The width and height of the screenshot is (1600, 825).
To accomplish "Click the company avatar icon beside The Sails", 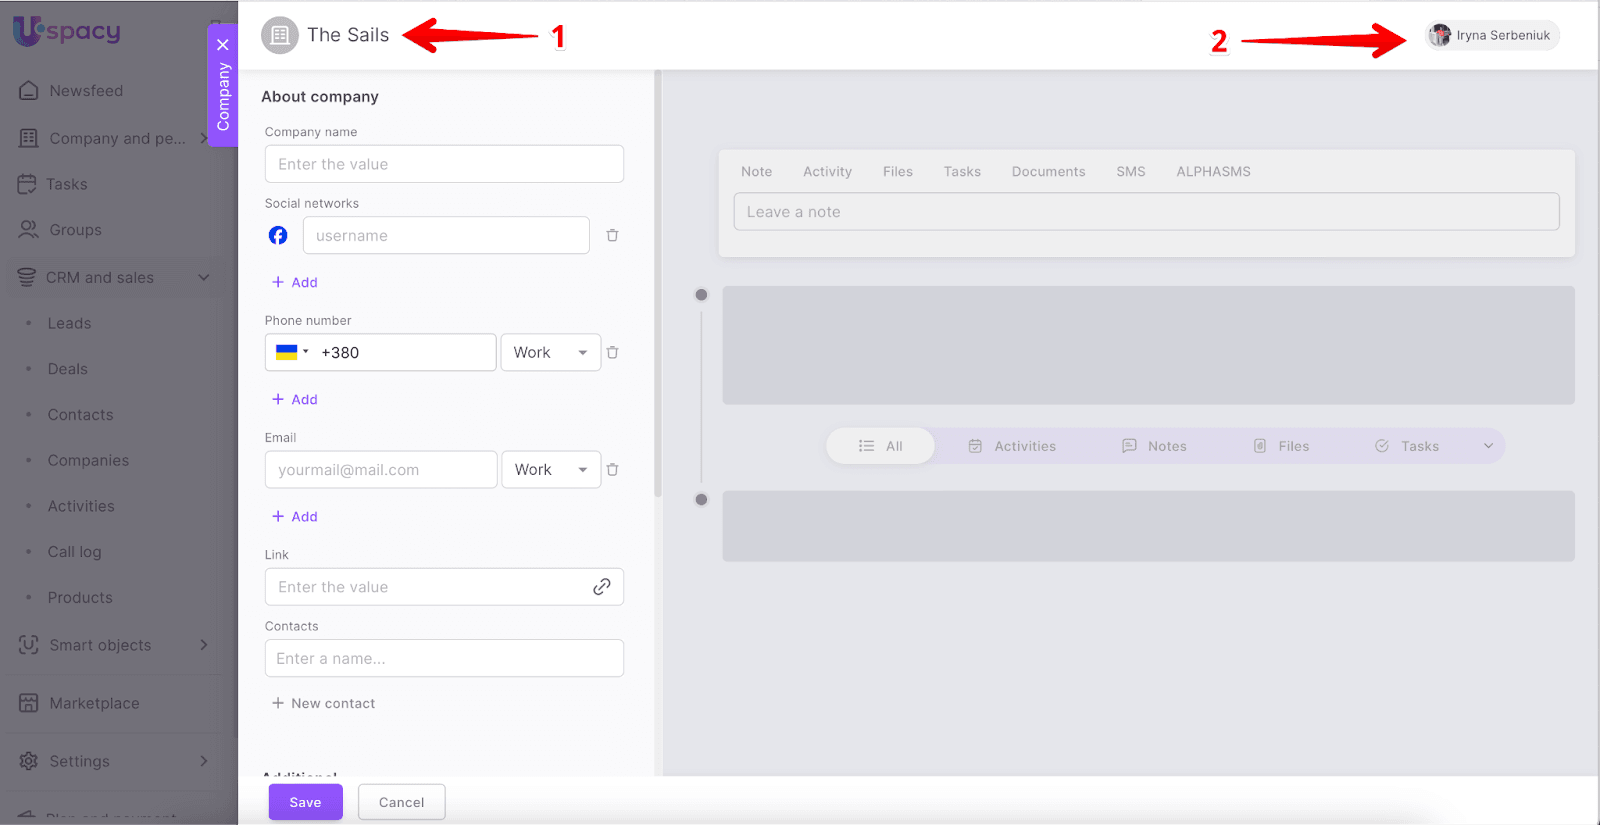I will tap(280, 35).
